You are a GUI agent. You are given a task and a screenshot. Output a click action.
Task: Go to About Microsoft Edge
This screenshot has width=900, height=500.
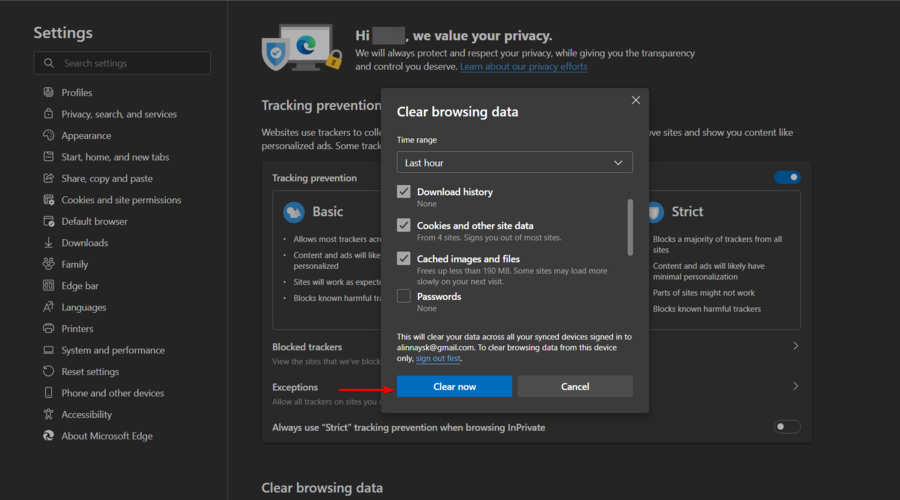[x=107, y=436]
